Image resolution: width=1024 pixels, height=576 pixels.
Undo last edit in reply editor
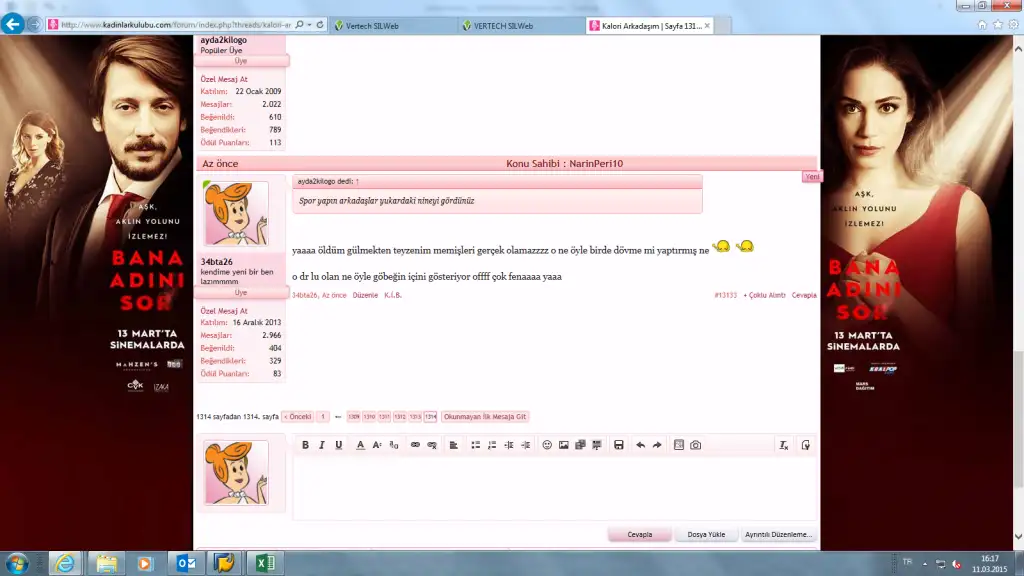coord(640,445)
